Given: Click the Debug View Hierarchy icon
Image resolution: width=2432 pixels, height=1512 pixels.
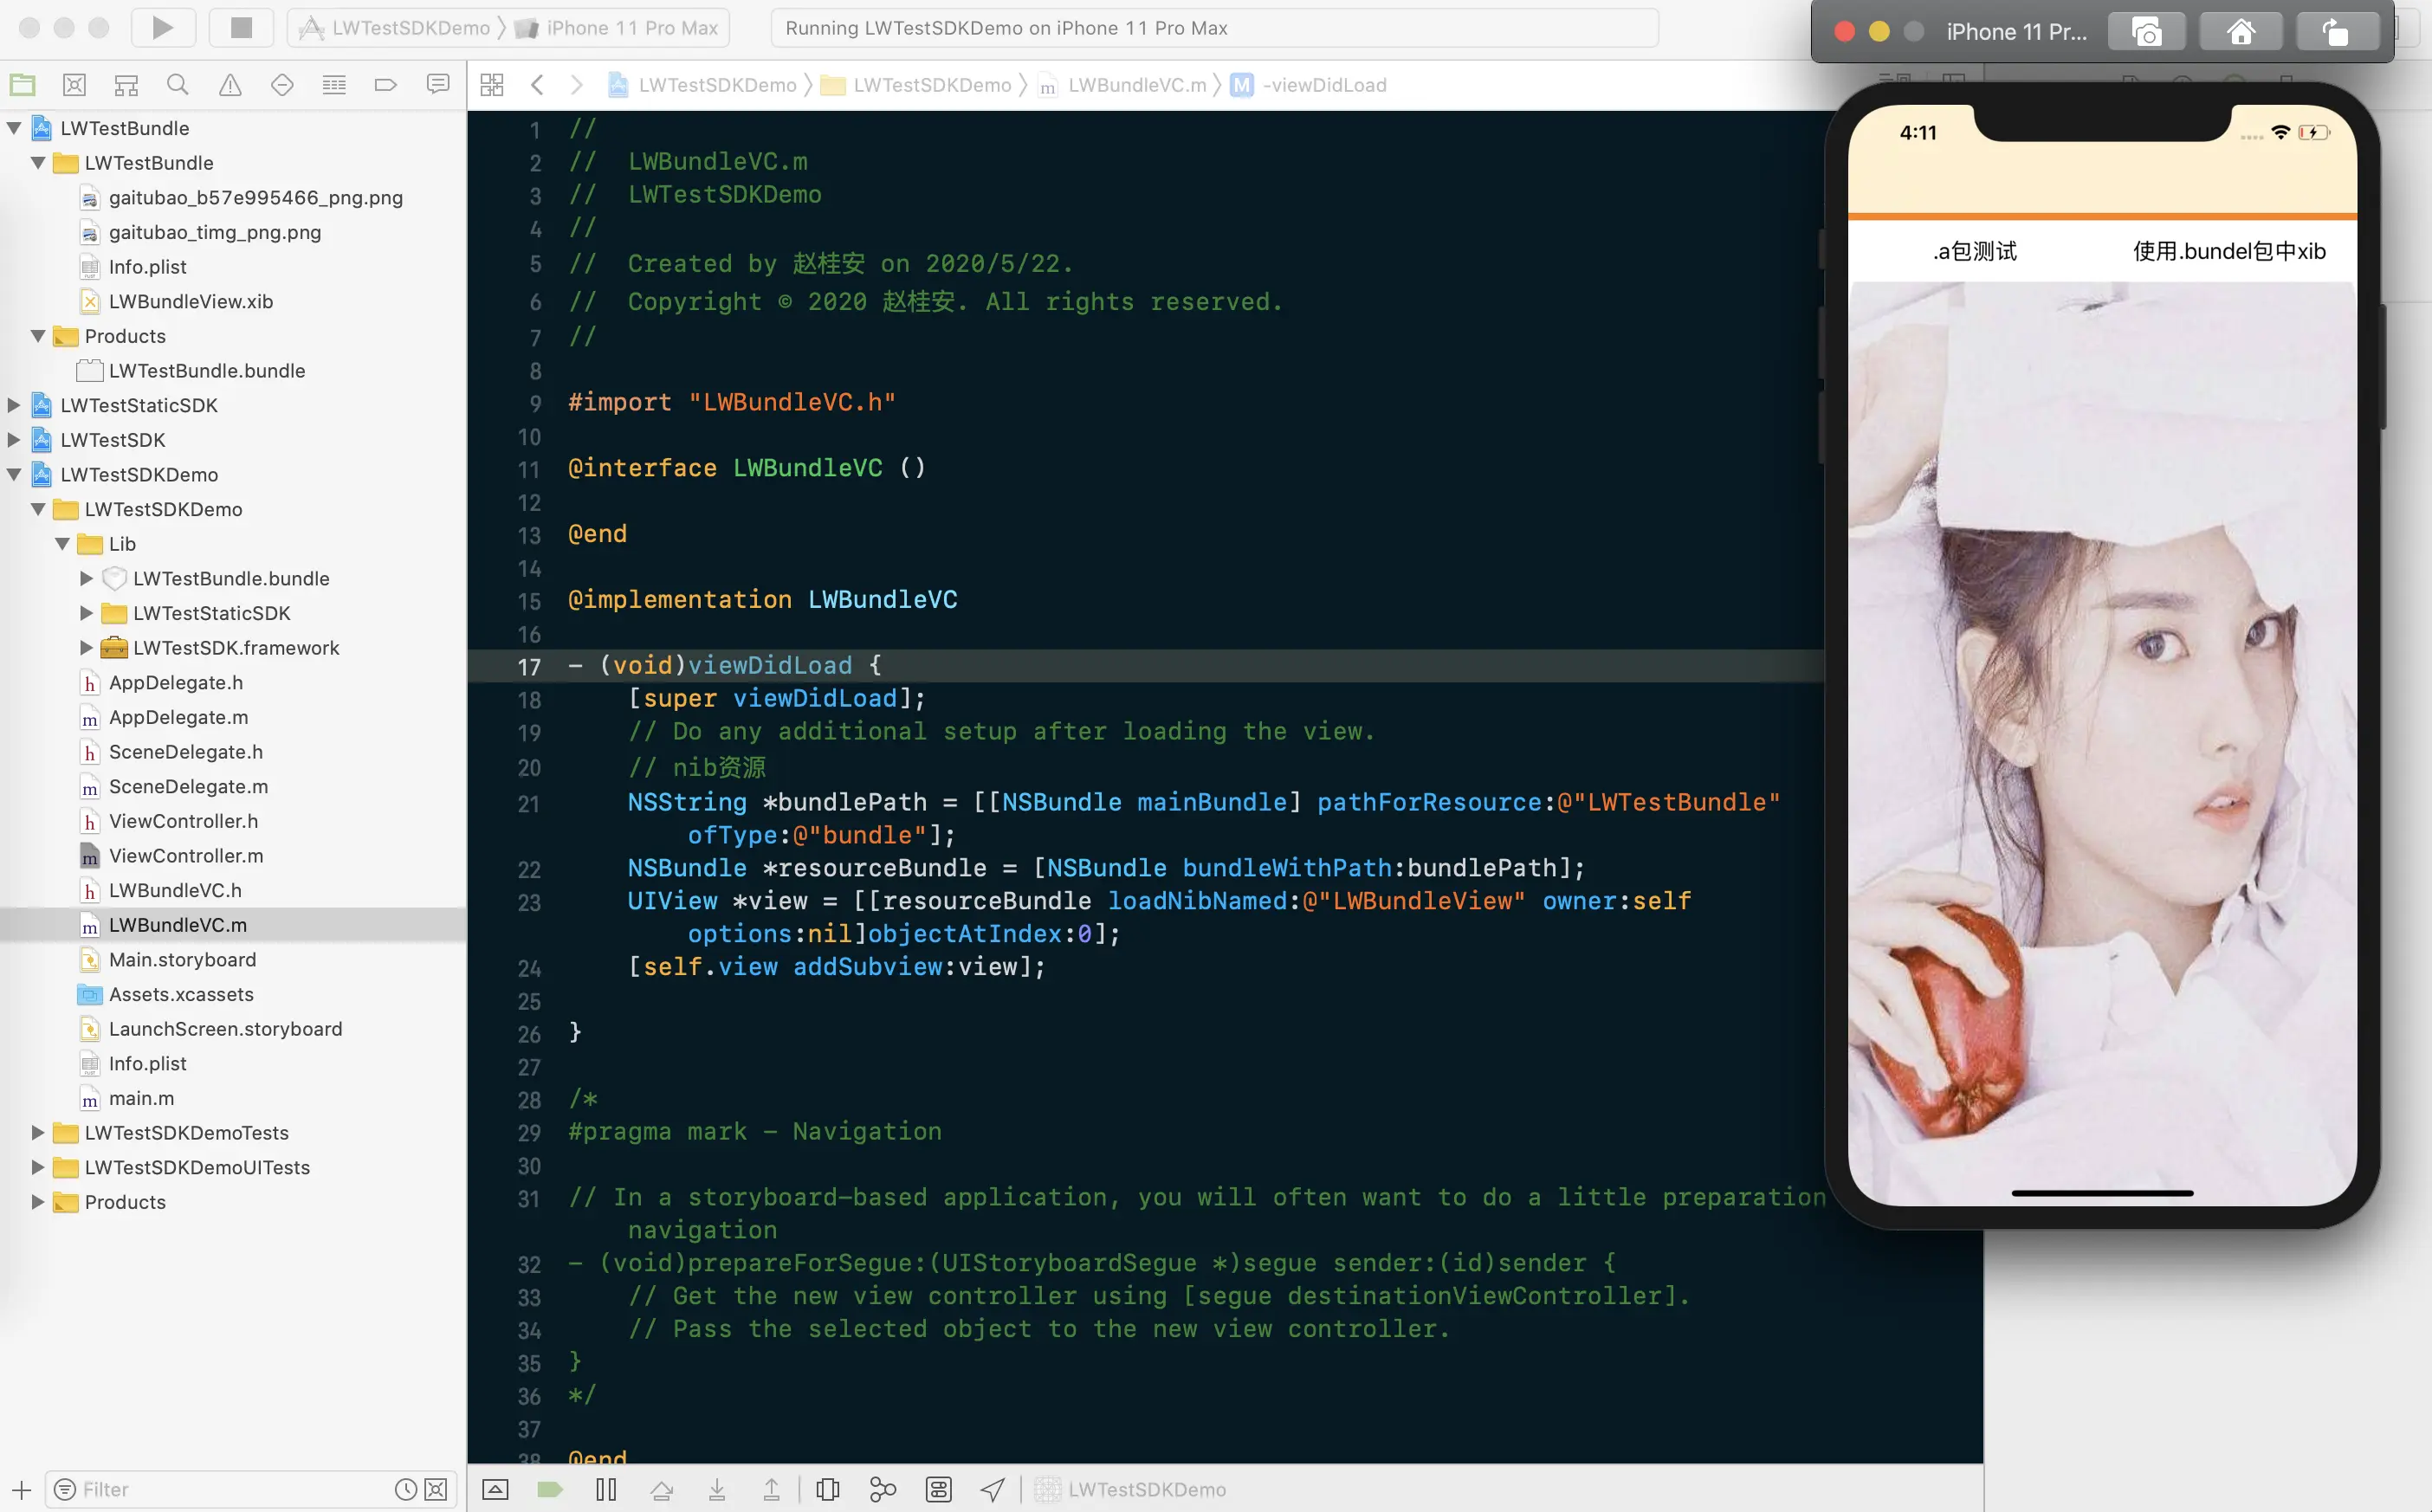Looking at the screenshot, I should 828,1489.
